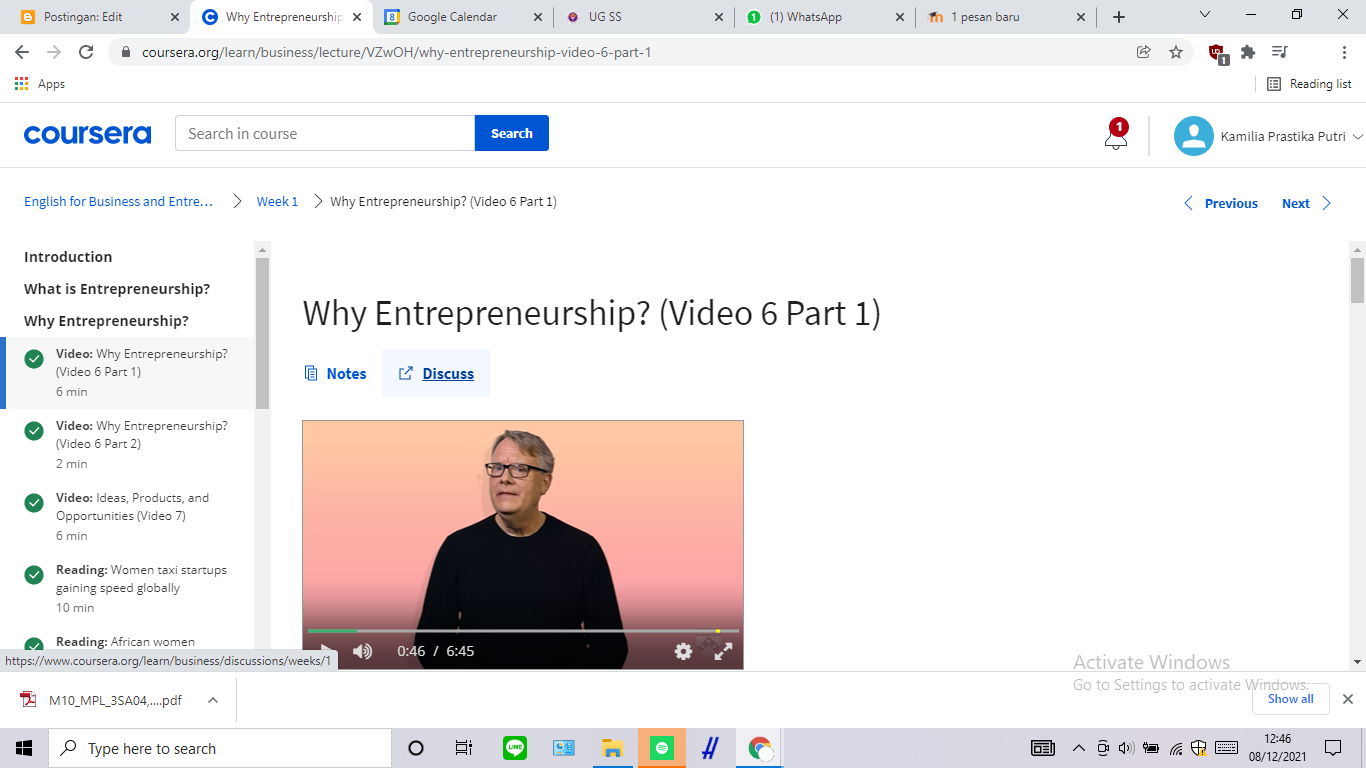Switch to the Google Calendar tab
The width and height of the screenshot is (1366, 768).
pos(463,17)
